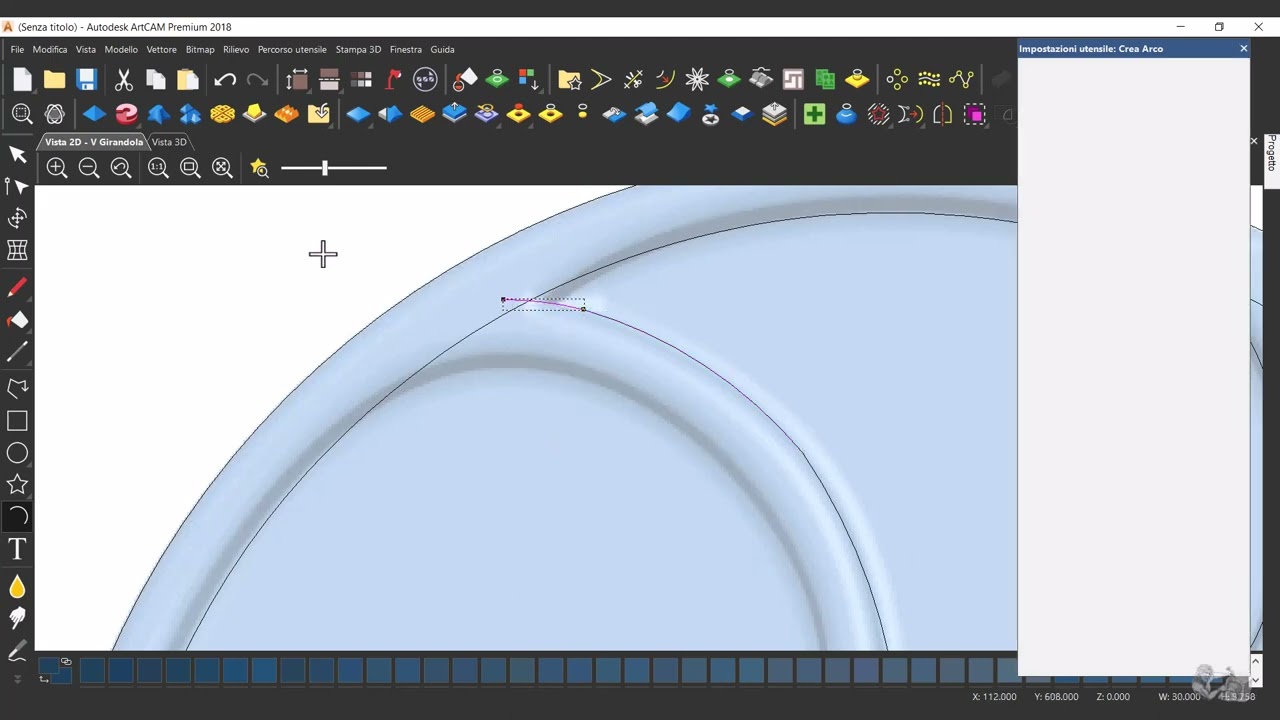Open the model resize tool
Image resolution: width=1280 pixels, height=720 pixels.
297,80
